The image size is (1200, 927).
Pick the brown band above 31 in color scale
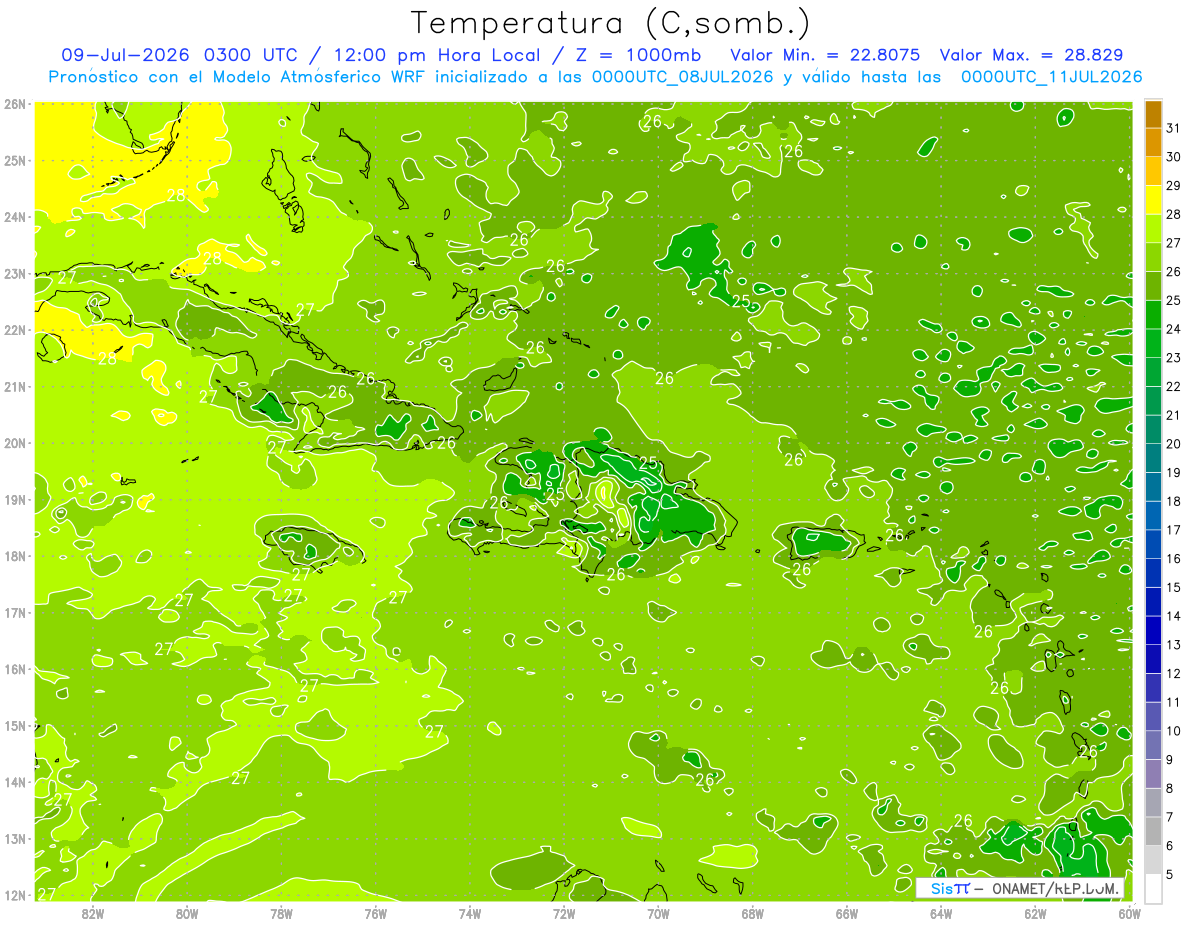coord(1153,113)
